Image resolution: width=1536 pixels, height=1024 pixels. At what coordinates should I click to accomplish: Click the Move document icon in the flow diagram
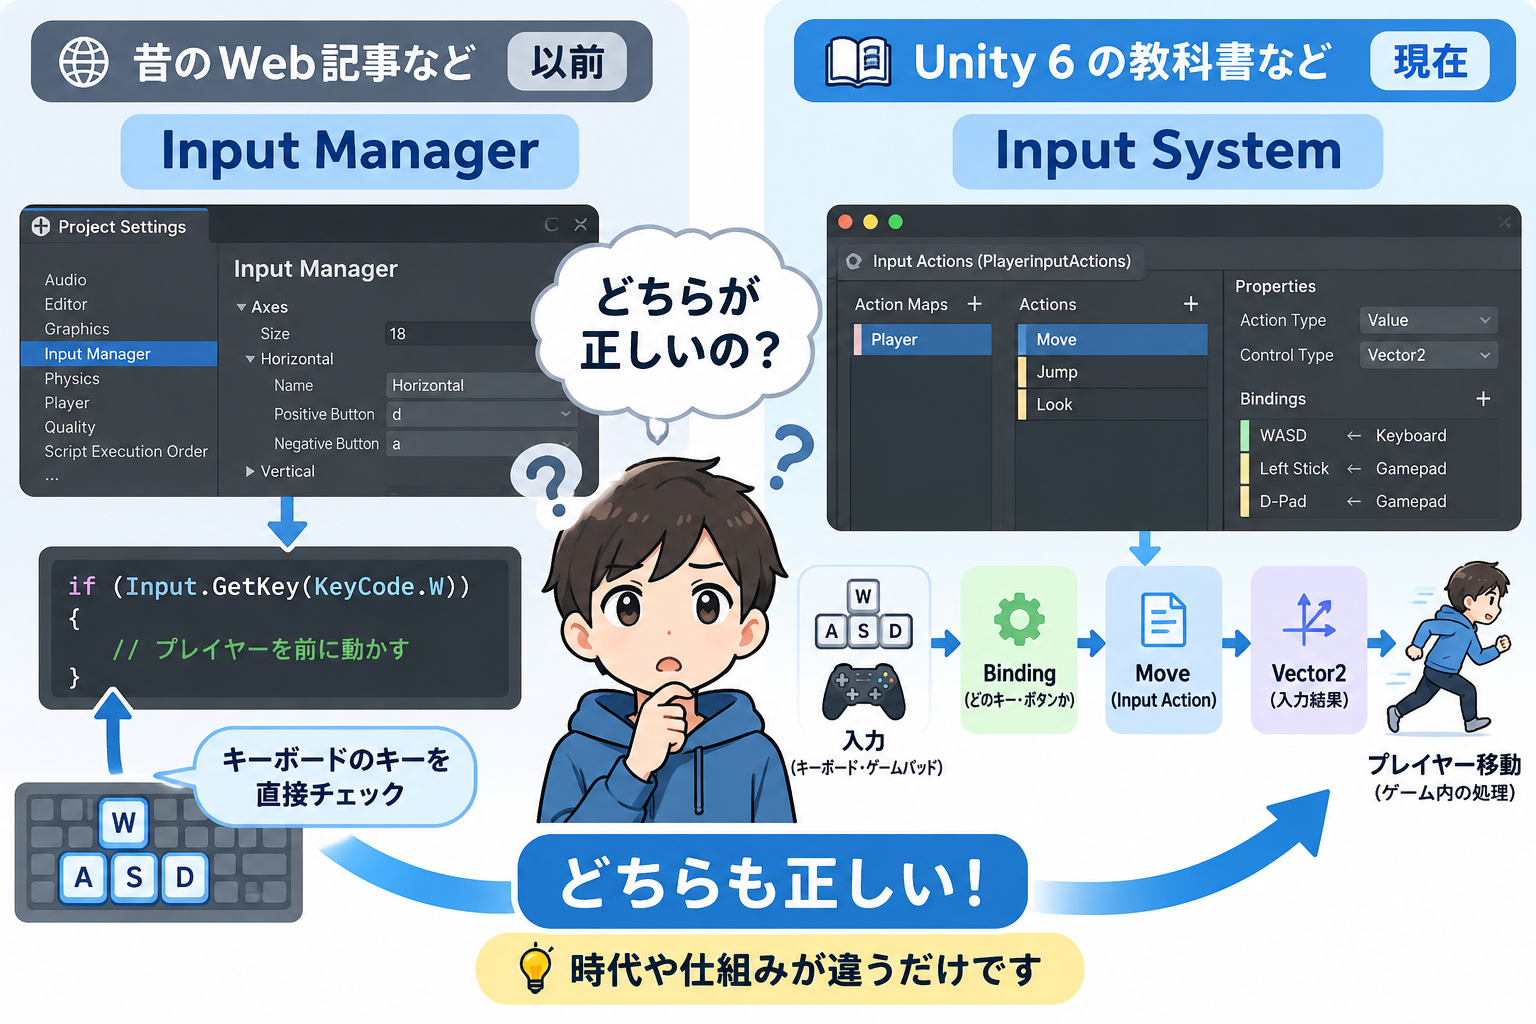pos(1164,620)
